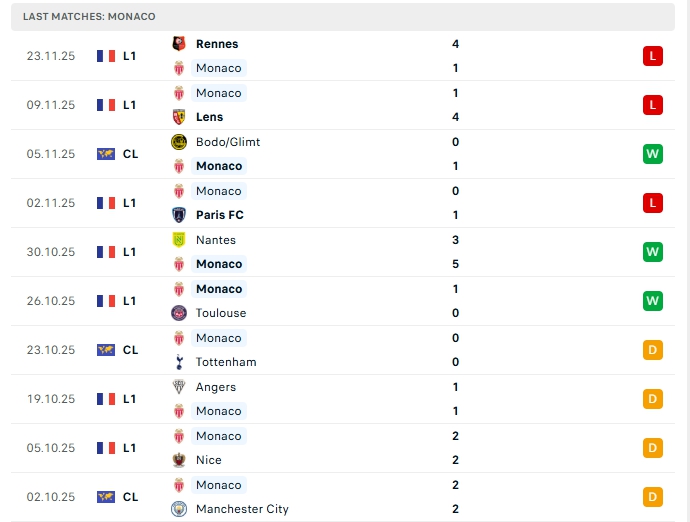Click the Manchester City club crest icon
690x522 pixels.
point(179,509)
